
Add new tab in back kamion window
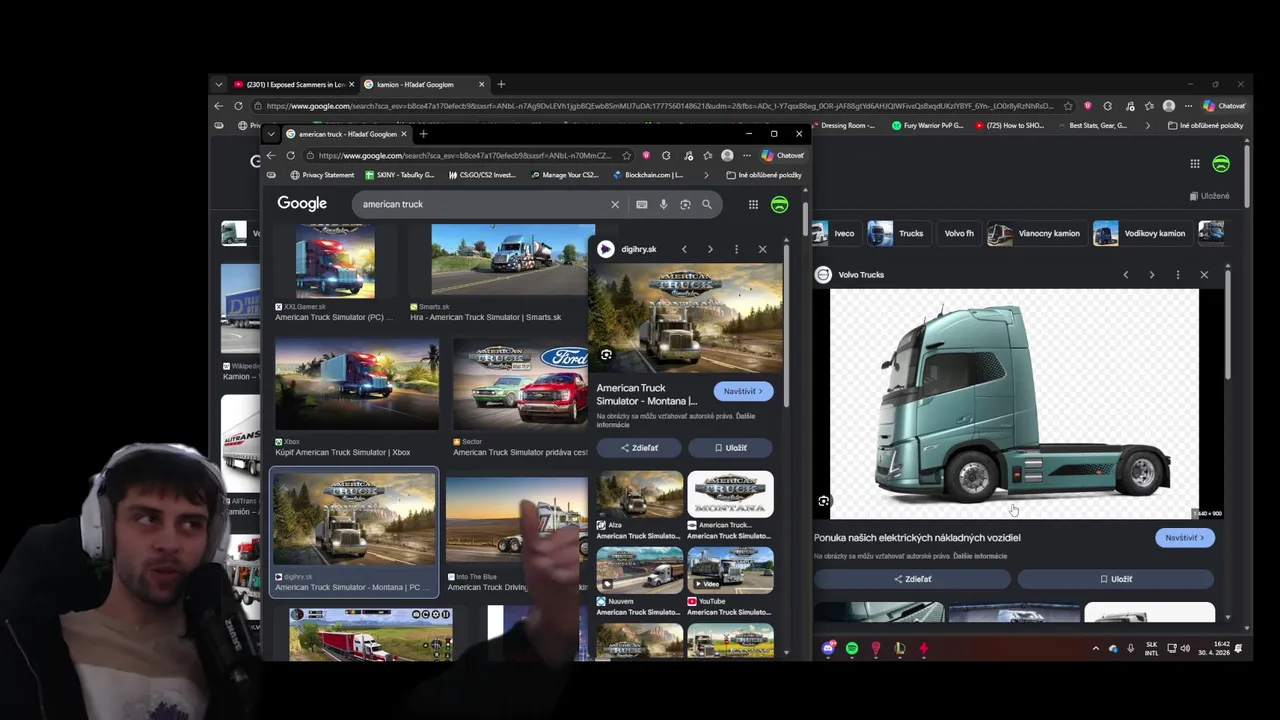click(501, 84)
